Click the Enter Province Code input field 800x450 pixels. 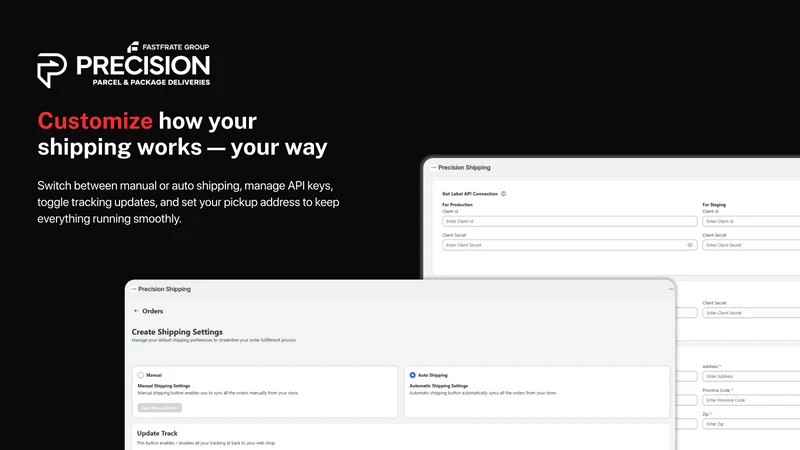tap(751, 400)
